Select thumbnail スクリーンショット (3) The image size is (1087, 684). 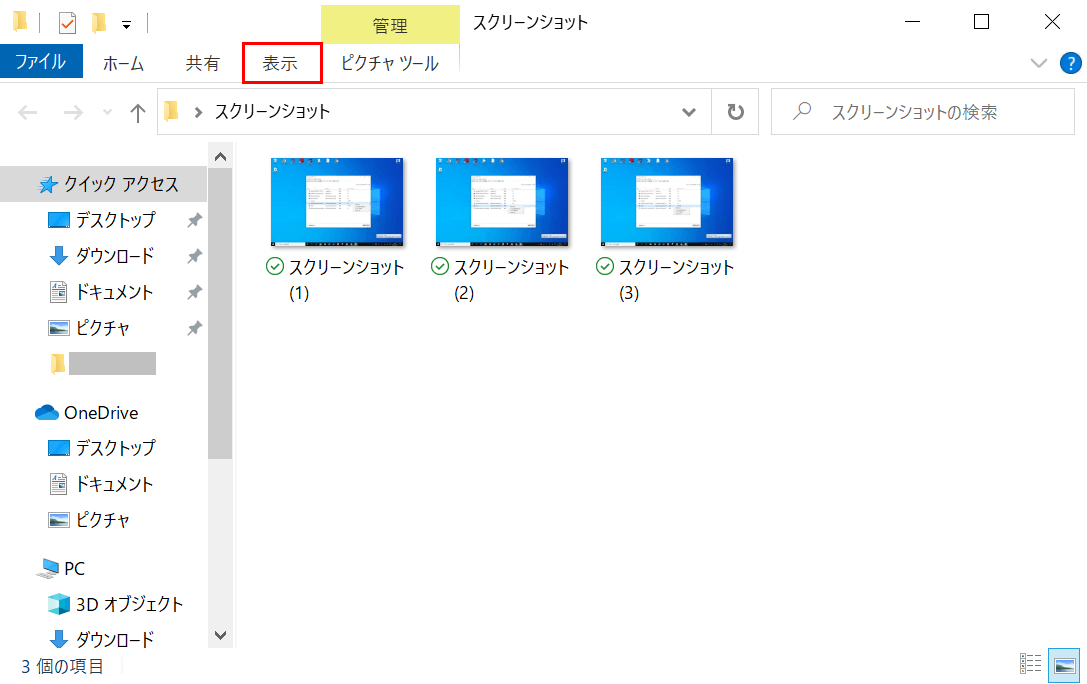coord(667,202)
